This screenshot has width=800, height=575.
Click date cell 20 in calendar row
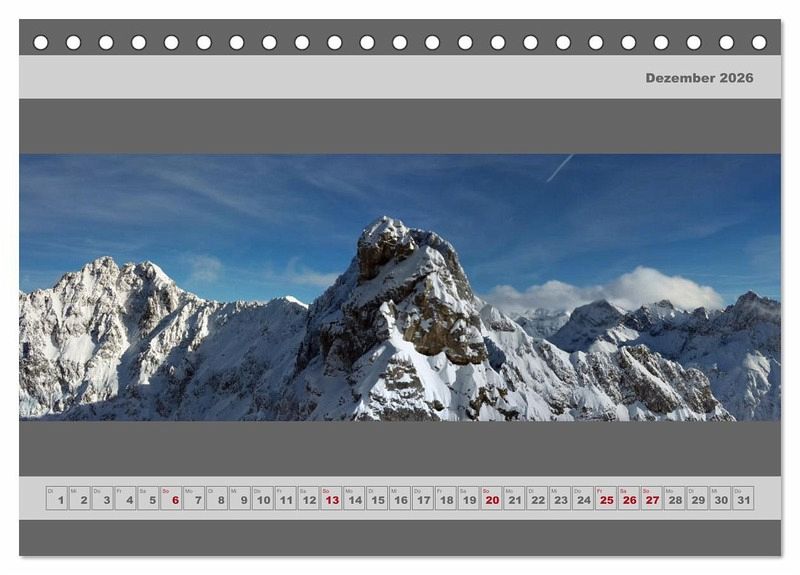tap(491, 498)
